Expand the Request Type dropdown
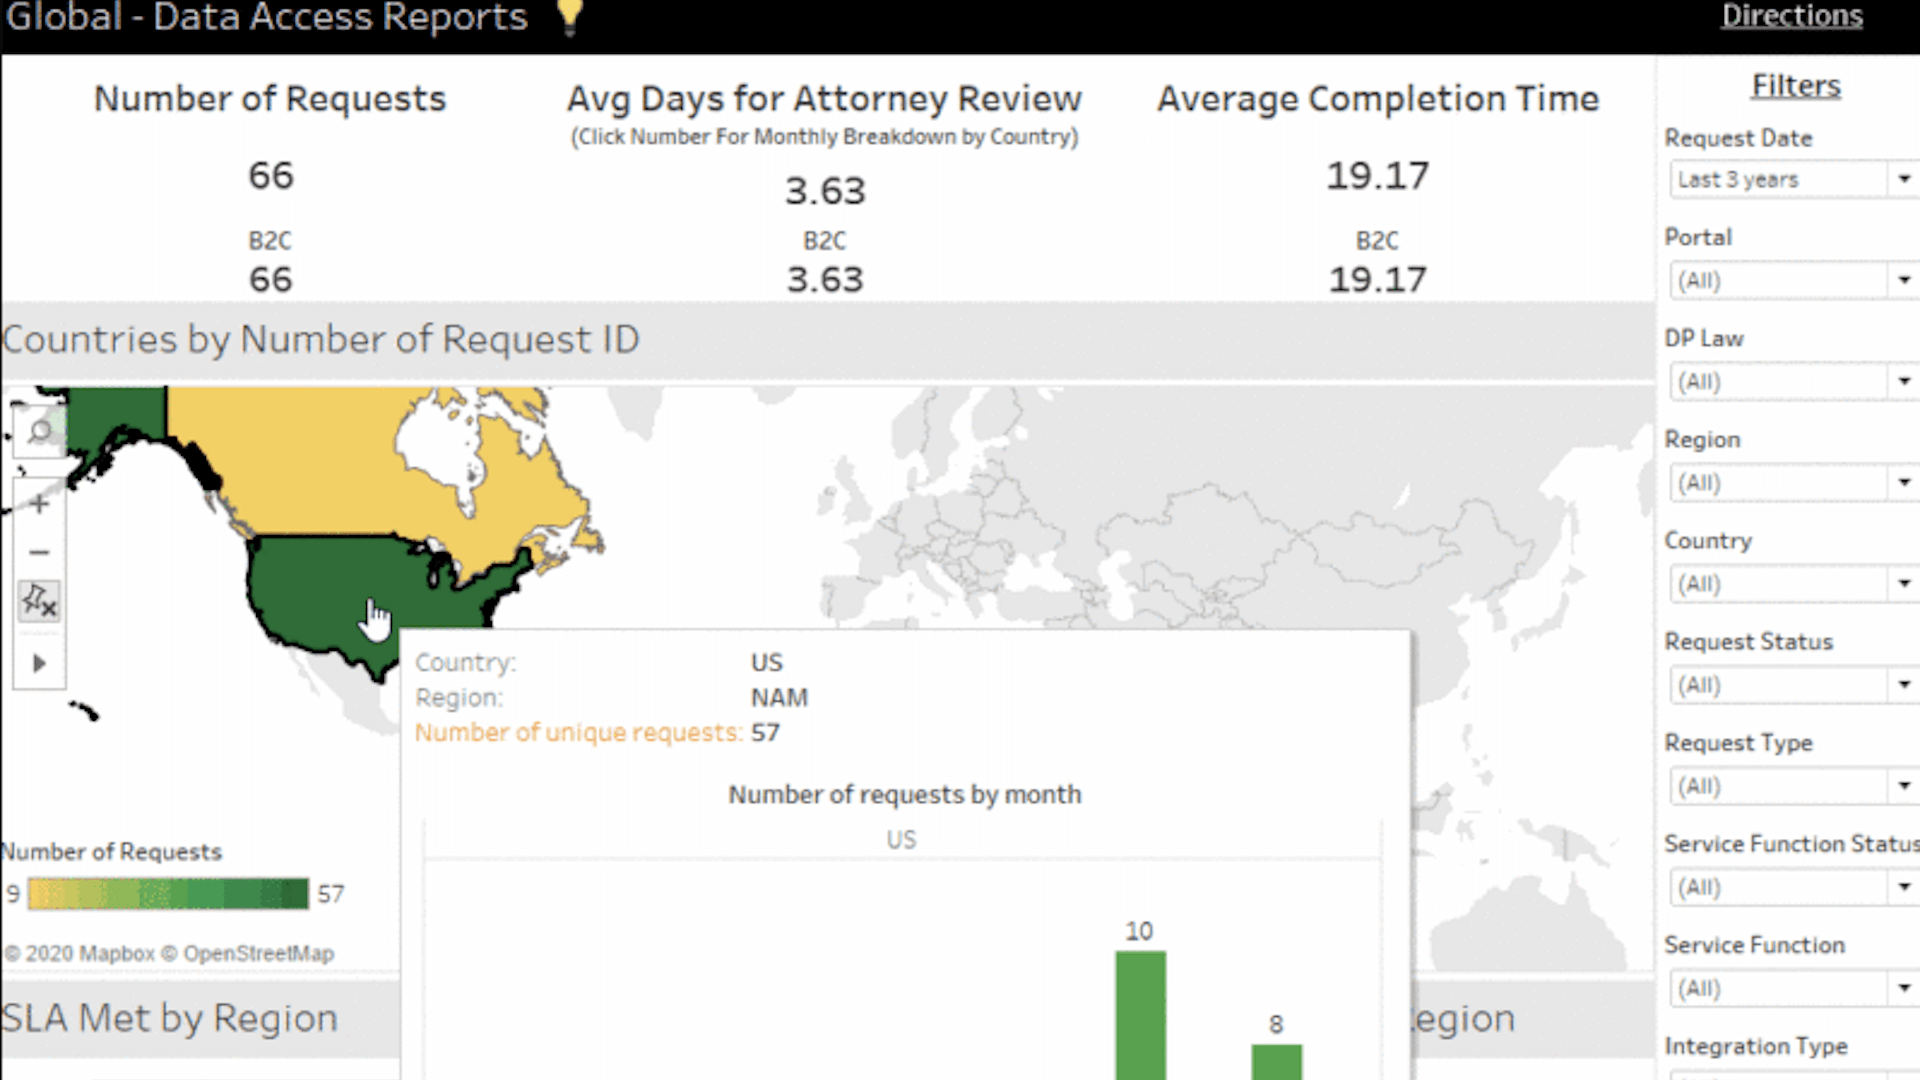 point(1905,786)
